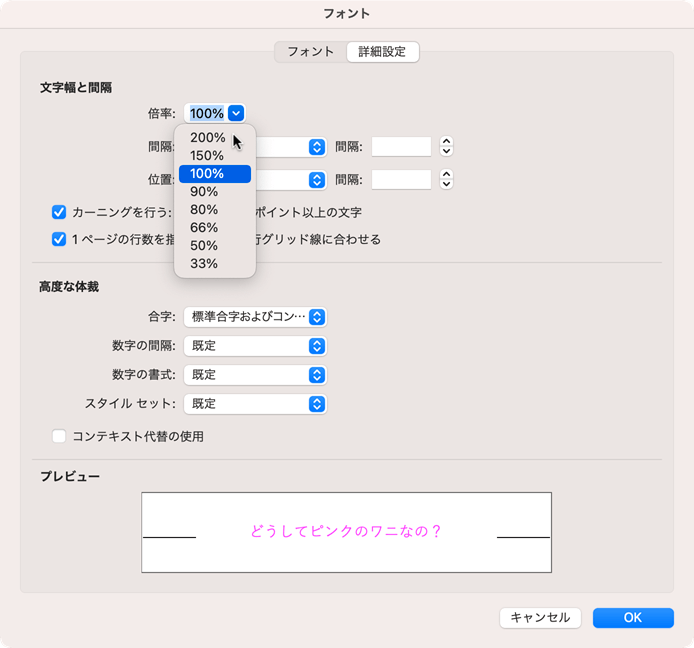Open the 数字の間隔 dropdown
The image size is (694, 648).
click(x=255, y=346)
